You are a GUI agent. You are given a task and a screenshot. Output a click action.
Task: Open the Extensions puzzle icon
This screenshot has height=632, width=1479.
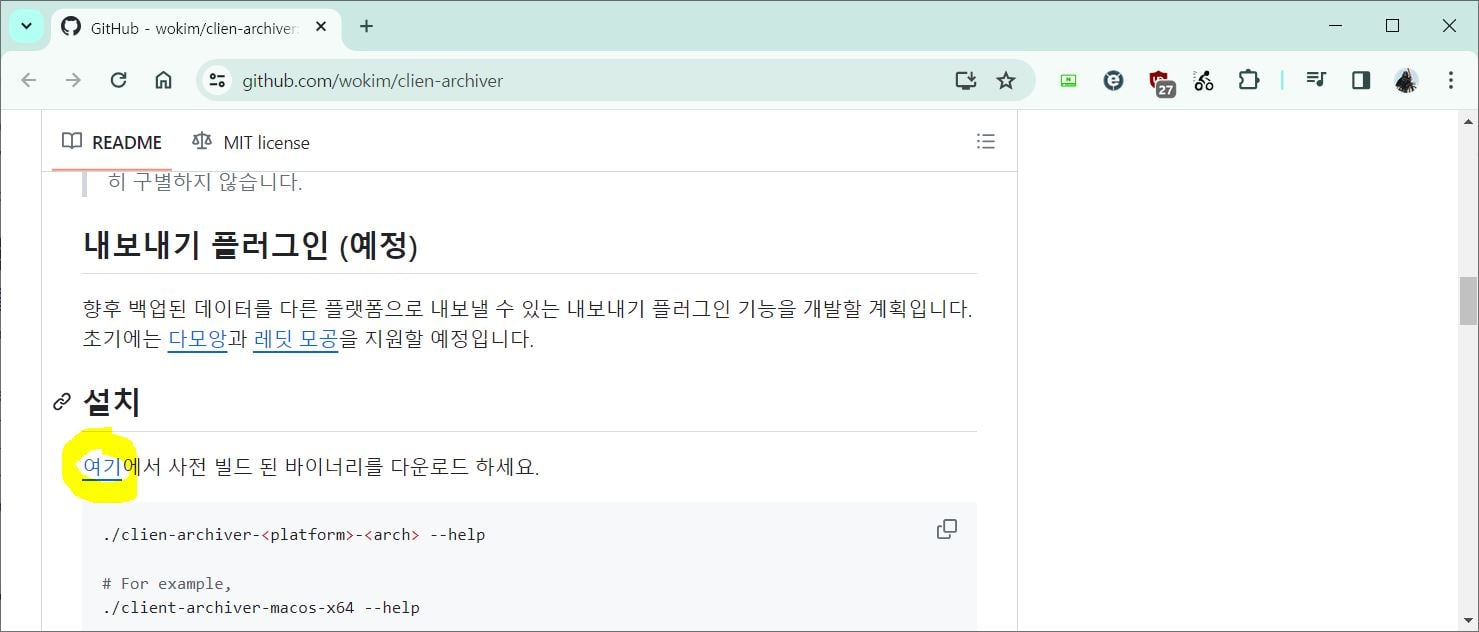pos(1249,81)
